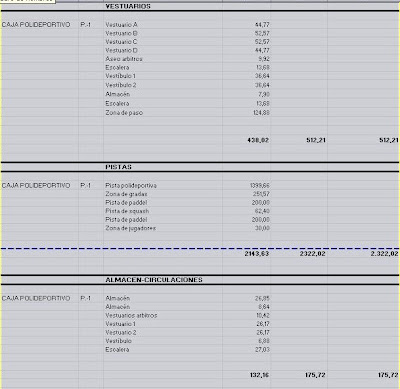Screen dimensions: 400x389
Task: Select the Almacén cell valued 26,85
Action: 118,298
